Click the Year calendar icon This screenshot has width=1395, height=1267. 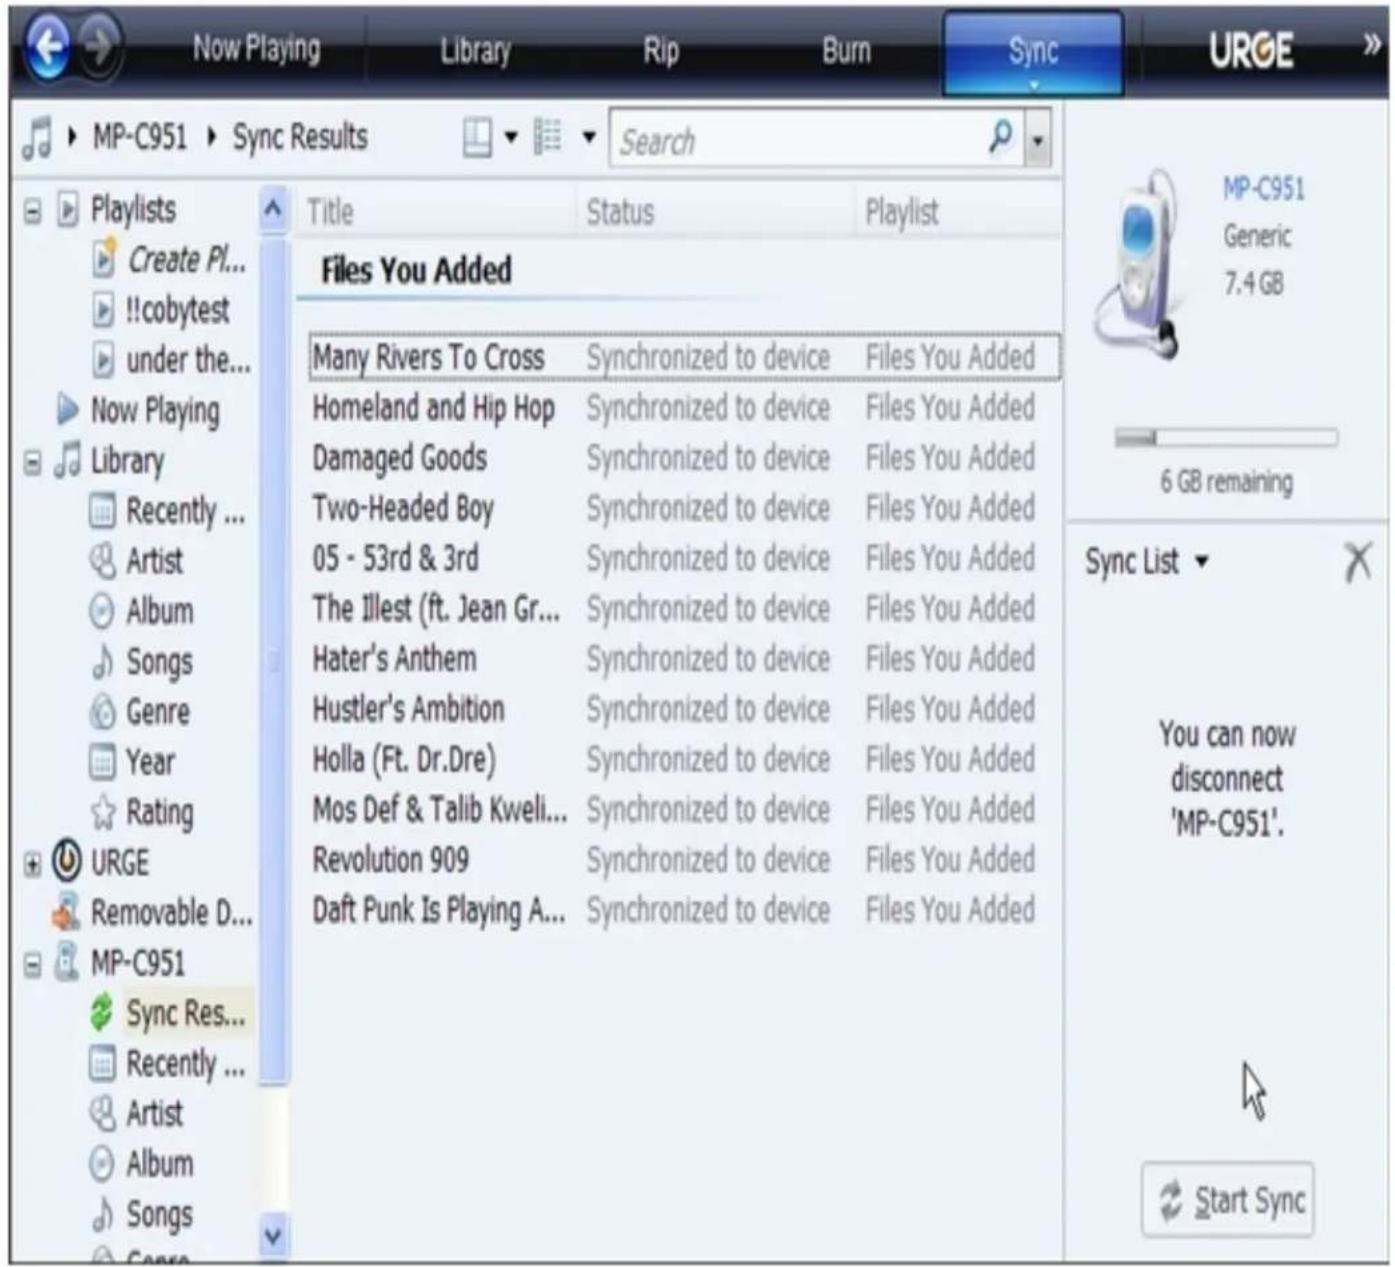click(102, 762)
